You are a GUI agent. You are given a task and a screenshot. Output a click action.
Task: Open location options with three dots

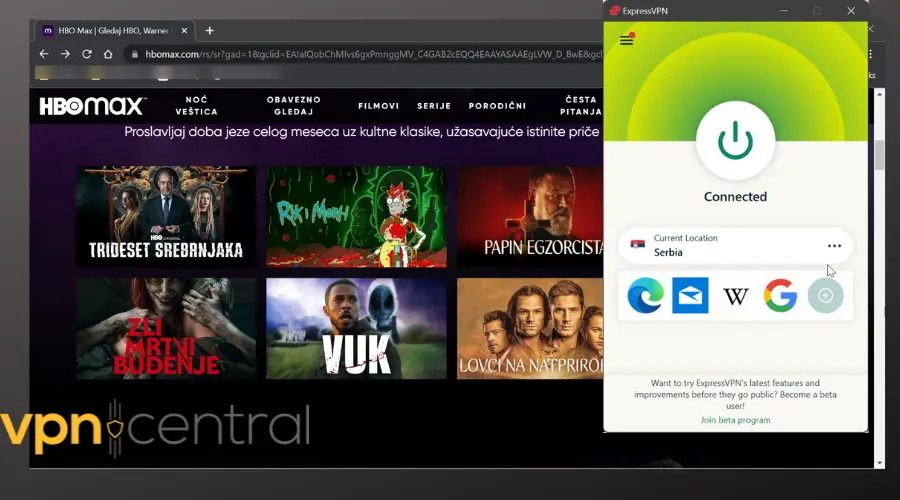coord(834,246)
